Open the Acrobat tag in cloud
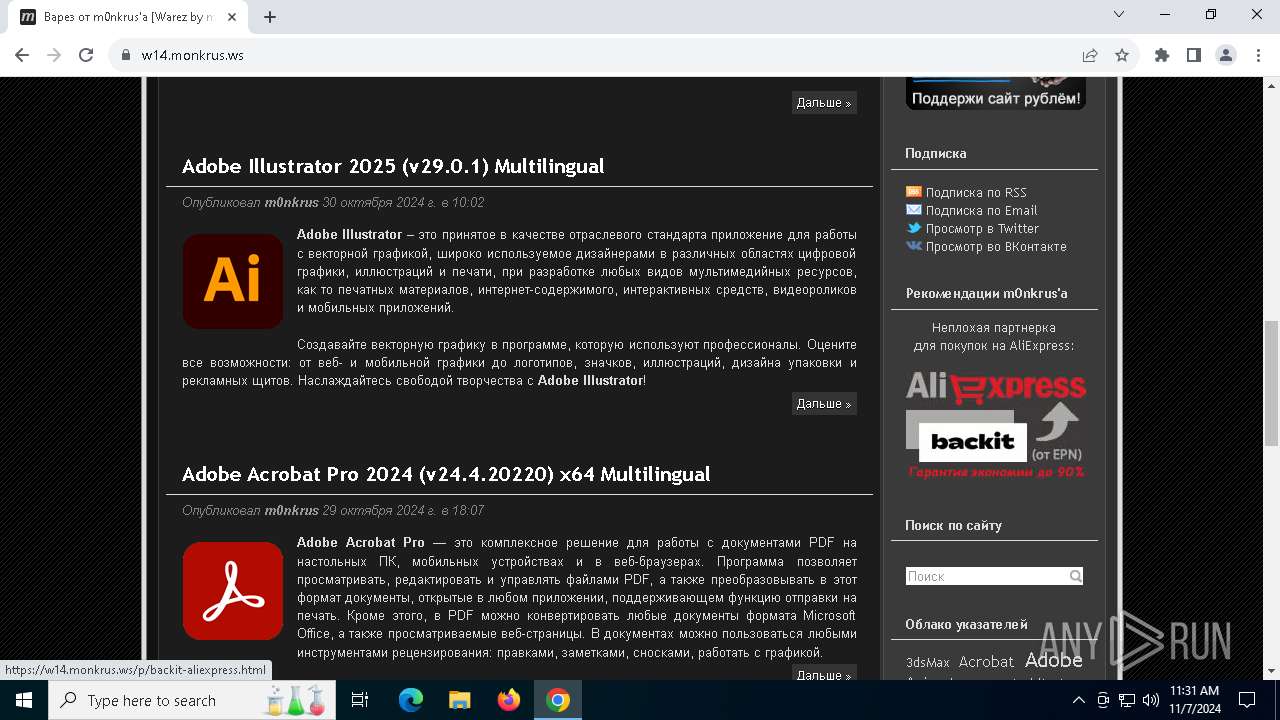 986,661
